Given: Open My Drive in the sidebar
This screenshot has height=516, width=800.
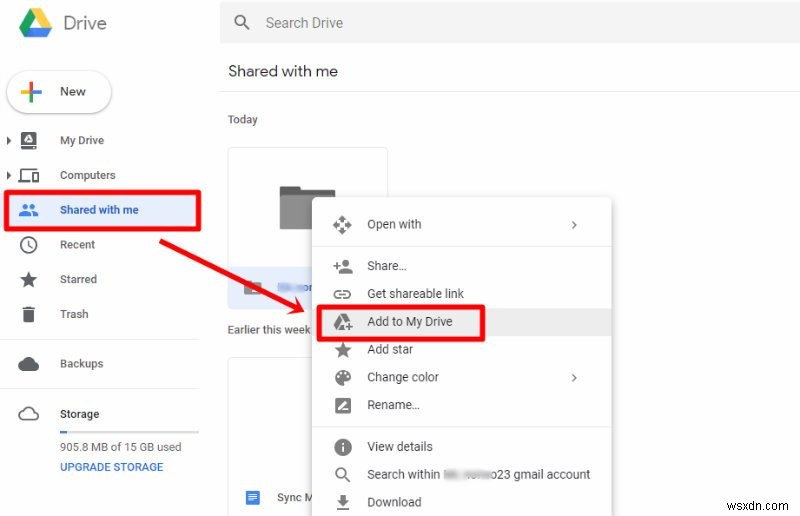Looking at the screenshot, I should click(x=82, y=140).
